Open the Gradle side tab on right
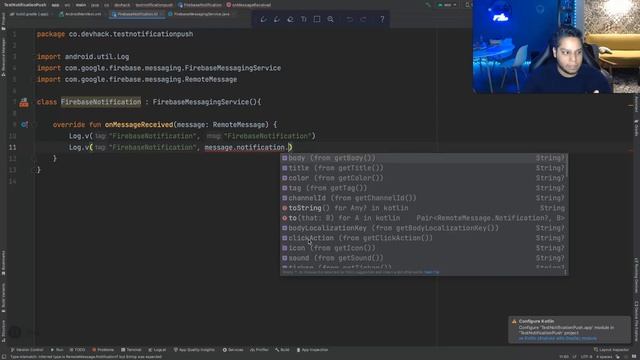 coord(636,128)
